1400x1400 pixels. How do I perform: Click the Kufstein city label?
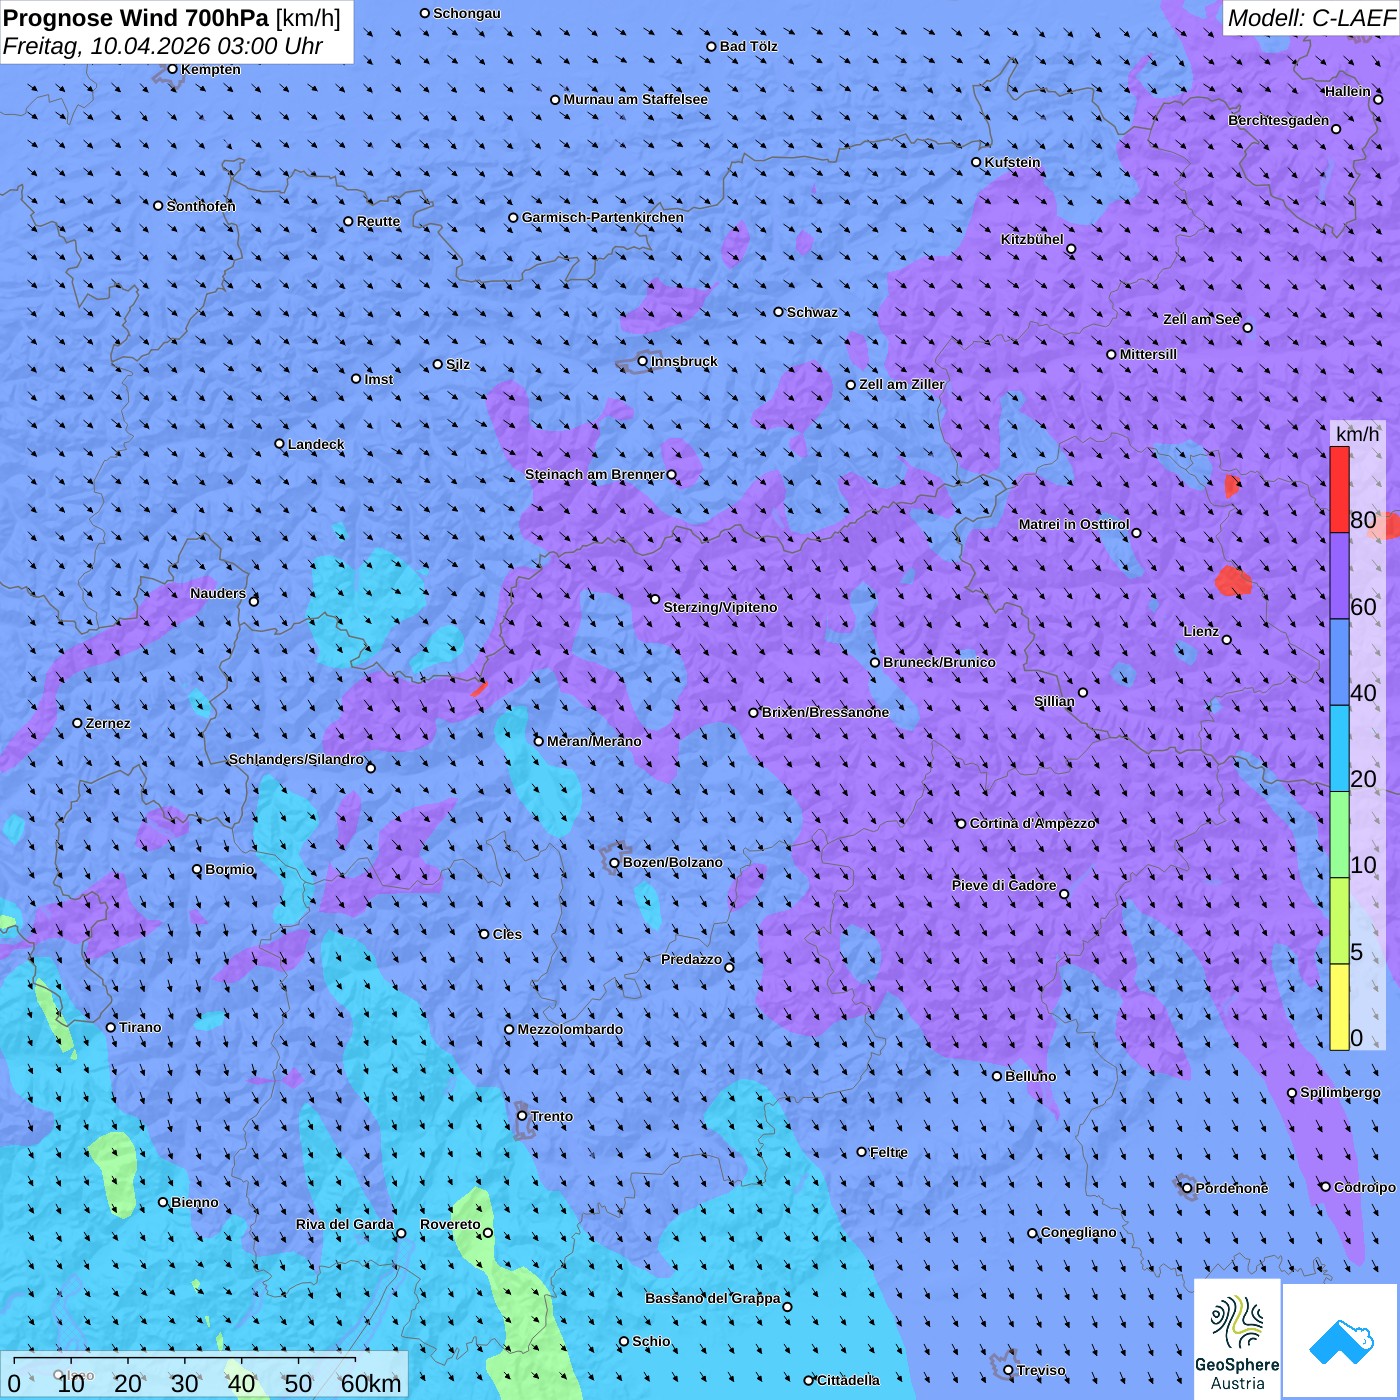tap(1012, 162)
